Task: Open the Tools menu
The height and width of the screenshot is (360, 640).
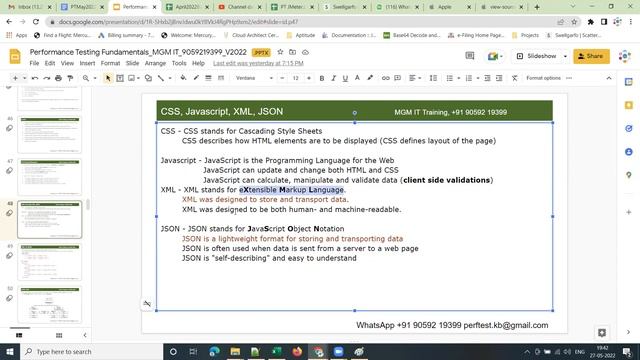Action: 179,63
